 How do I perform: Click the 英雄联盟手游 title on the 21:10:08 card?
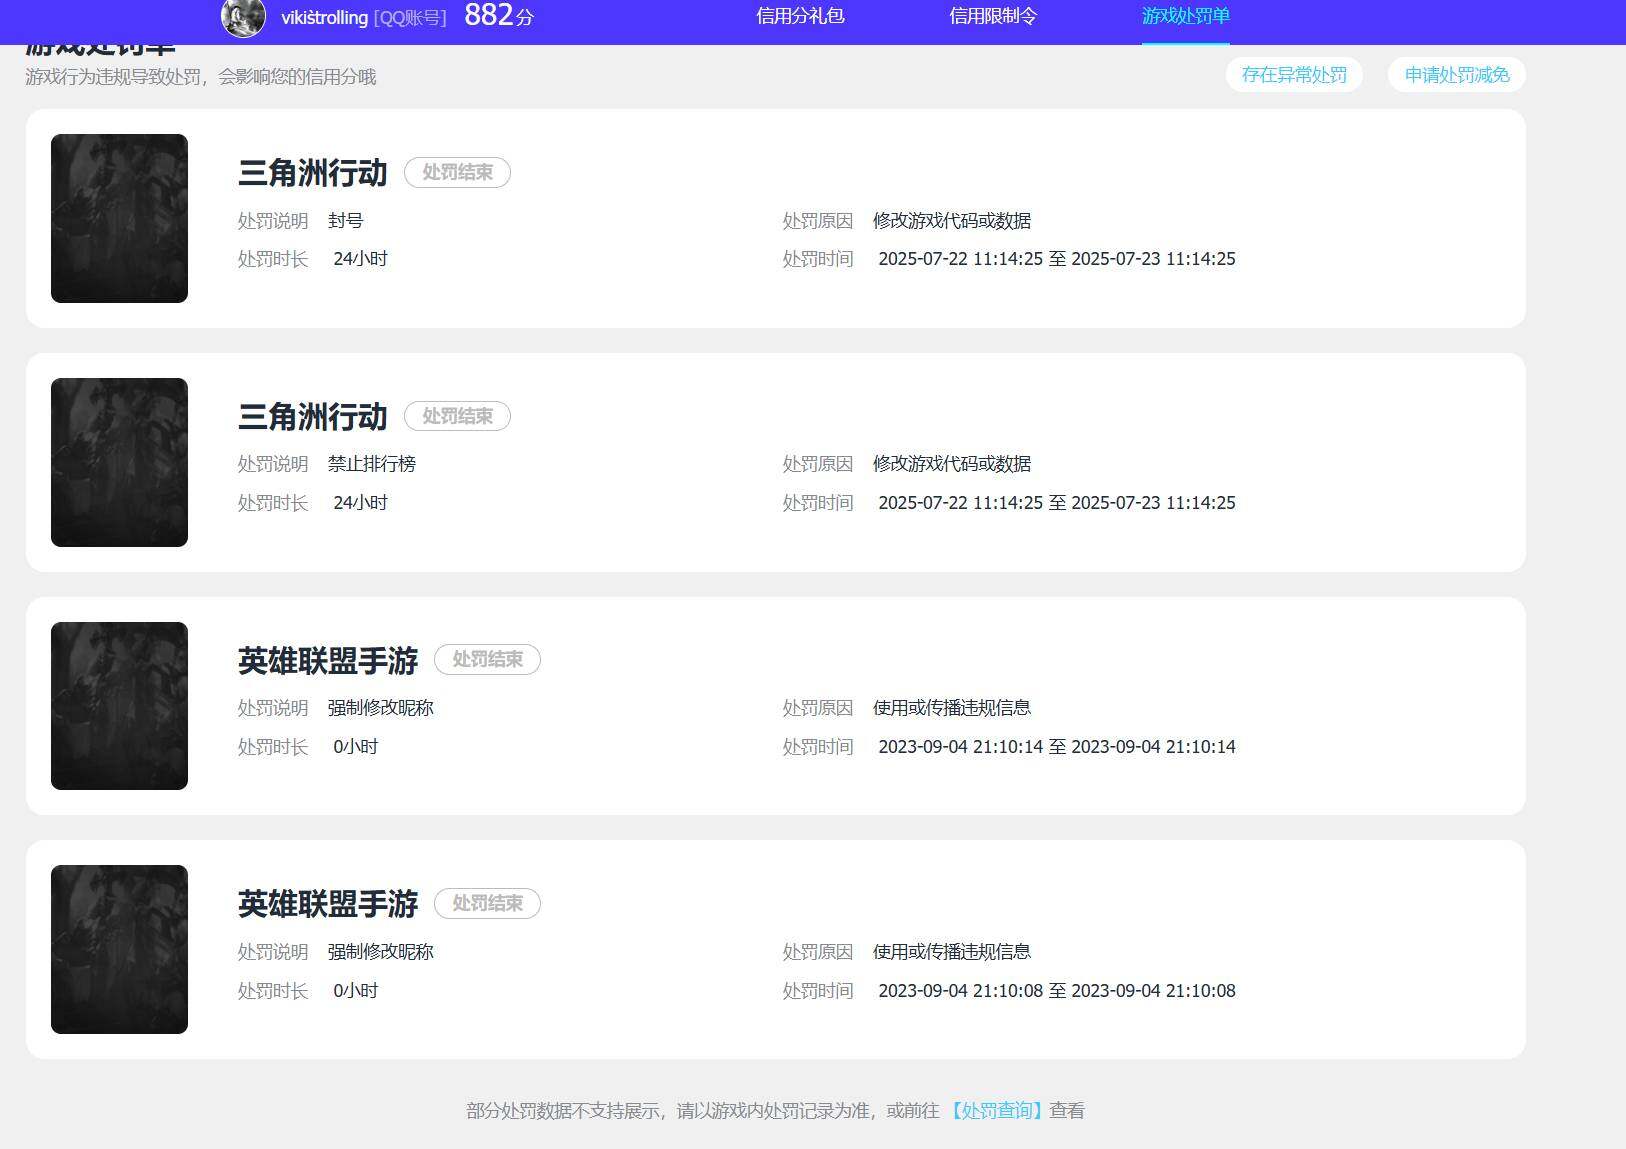(x=328, y=904)
